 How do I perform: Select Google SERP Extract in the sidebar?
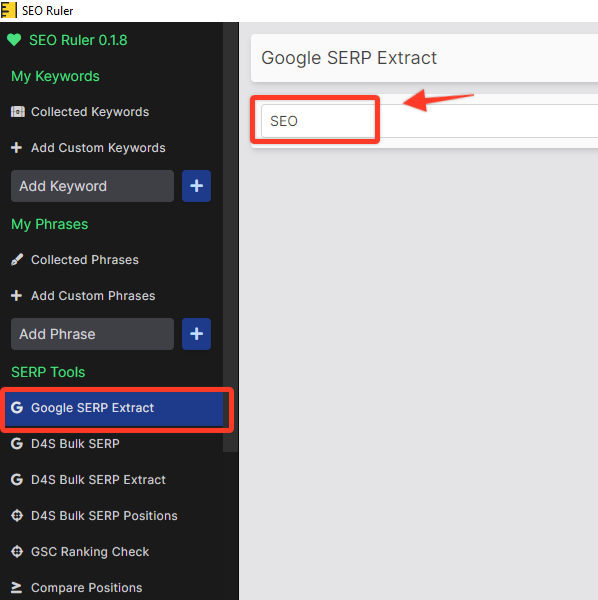tap(114, 408)
